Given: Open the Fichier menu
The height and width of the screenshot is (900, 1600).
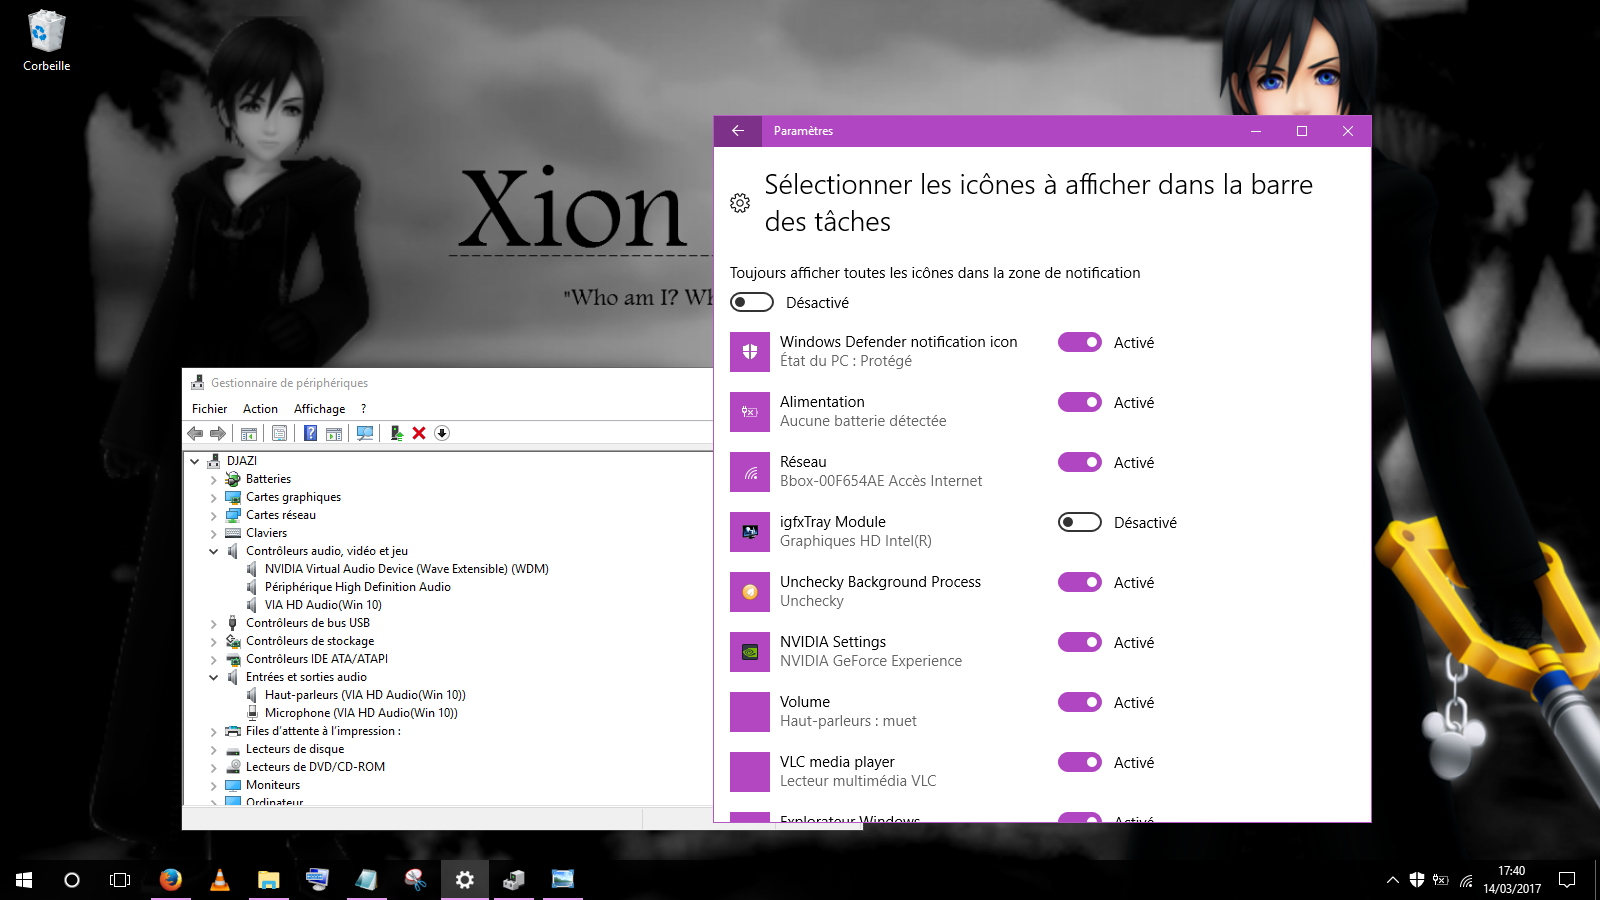Looking at the screenshot, I should coord(209,409).
